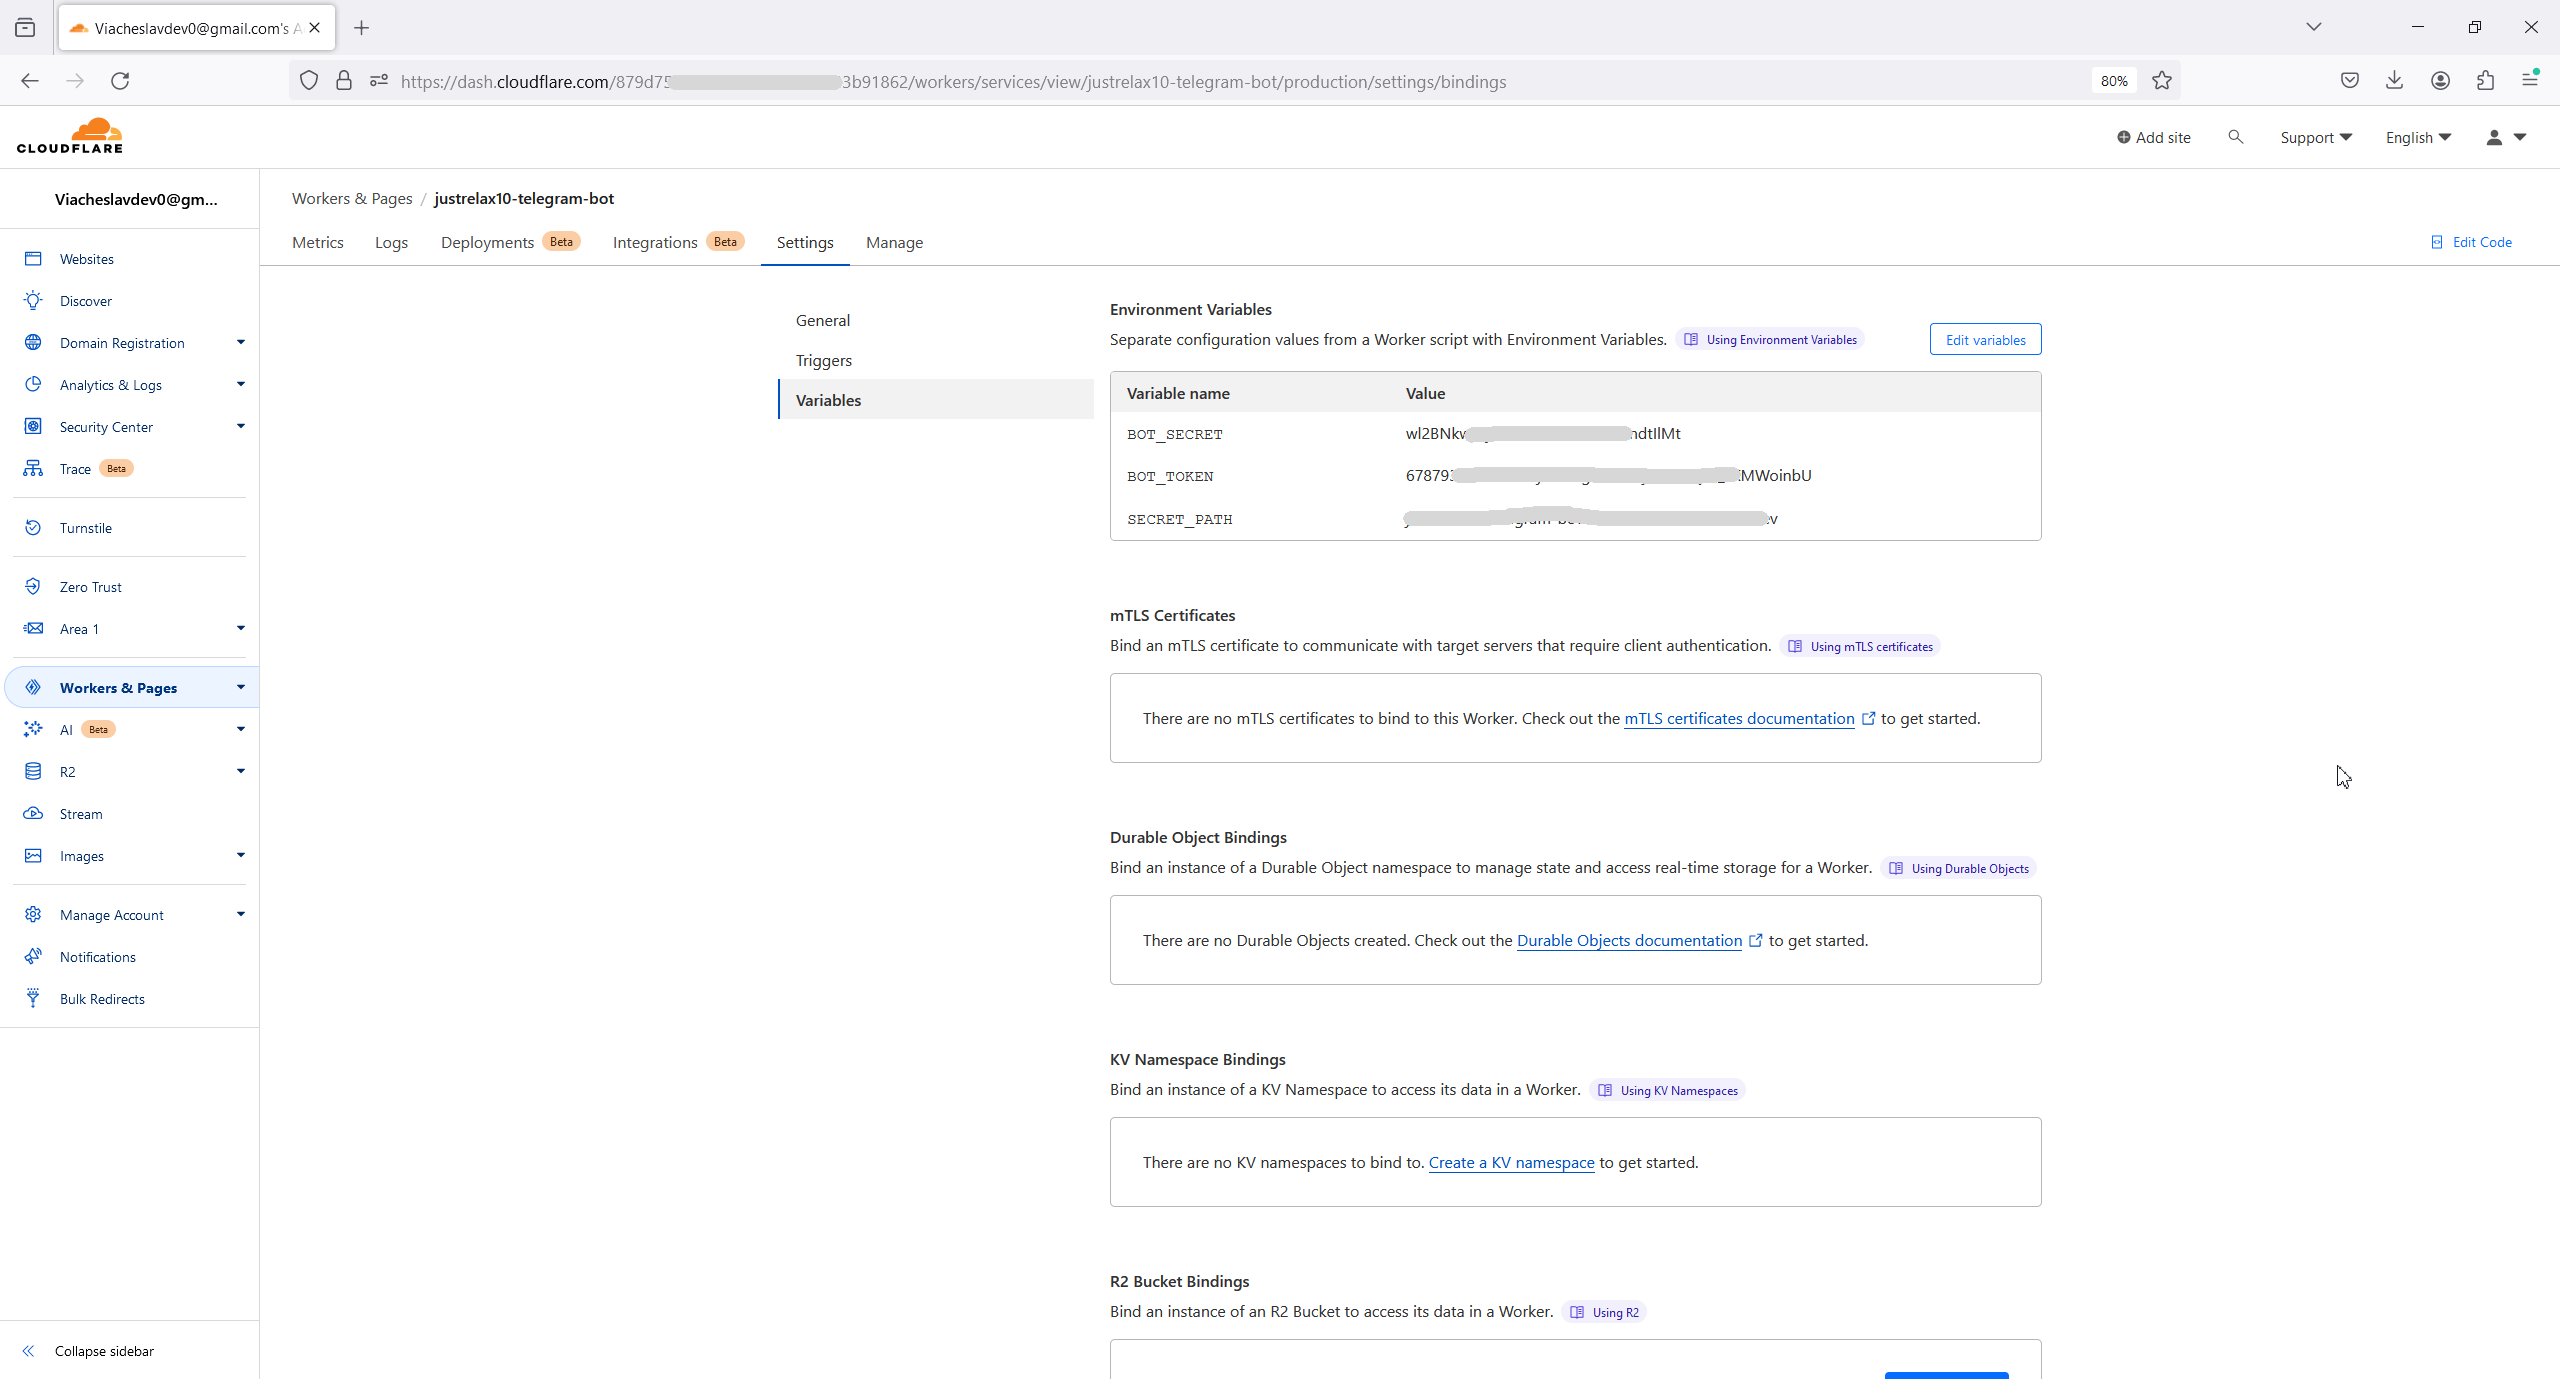
Task: Open Notifications in the sidebar
Action: tap(97, 957)
